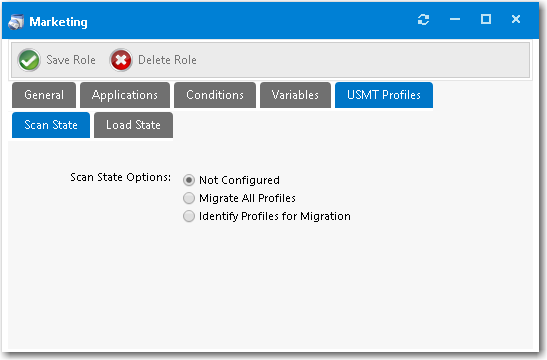Maximize the Marketing window
This screenshot has width=547, height=360.
click(486, 19)
